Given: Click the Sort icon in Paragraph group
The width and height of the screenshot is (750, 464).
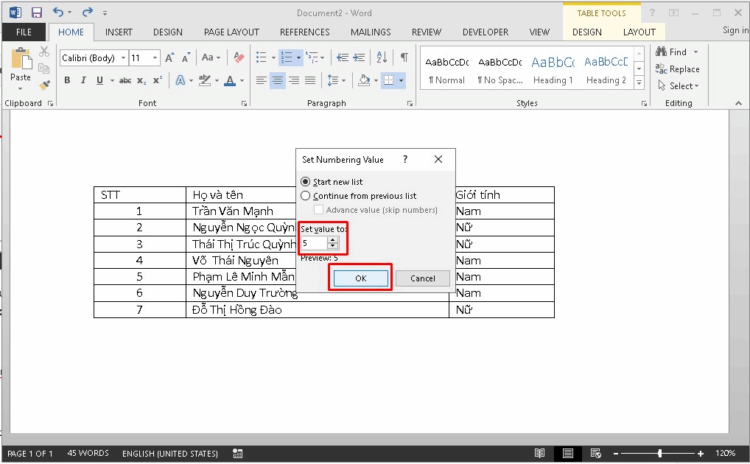Looking at the screenshot, I should click(382, 58).
